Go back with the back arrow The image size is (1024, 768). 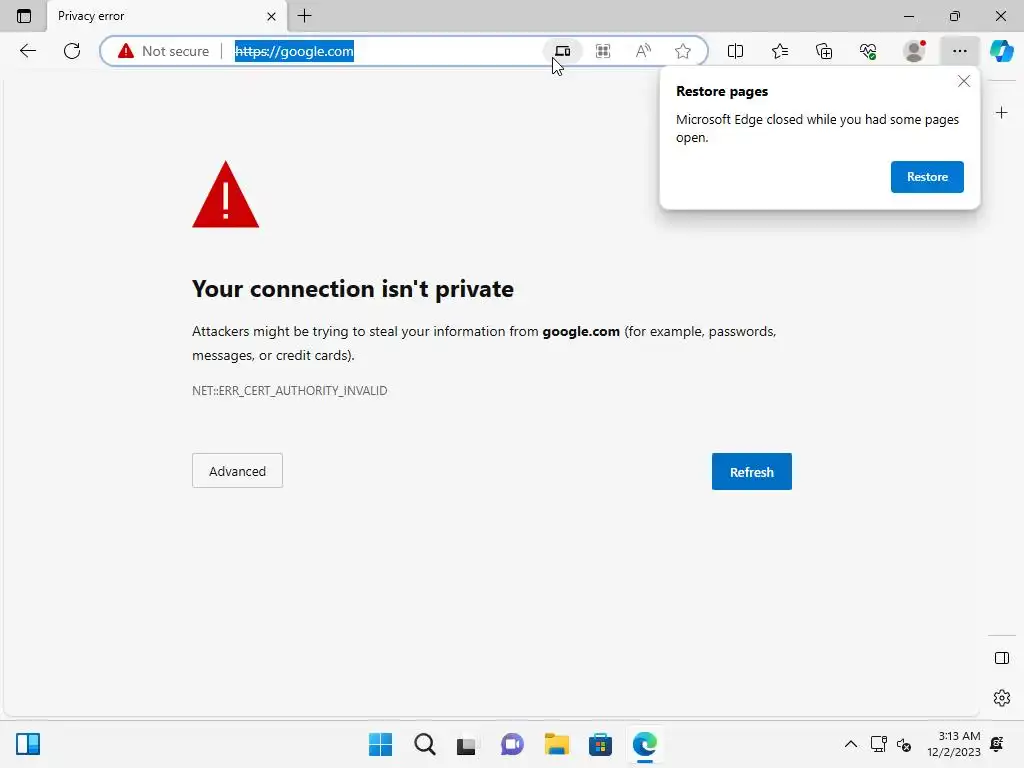[27, 51]
